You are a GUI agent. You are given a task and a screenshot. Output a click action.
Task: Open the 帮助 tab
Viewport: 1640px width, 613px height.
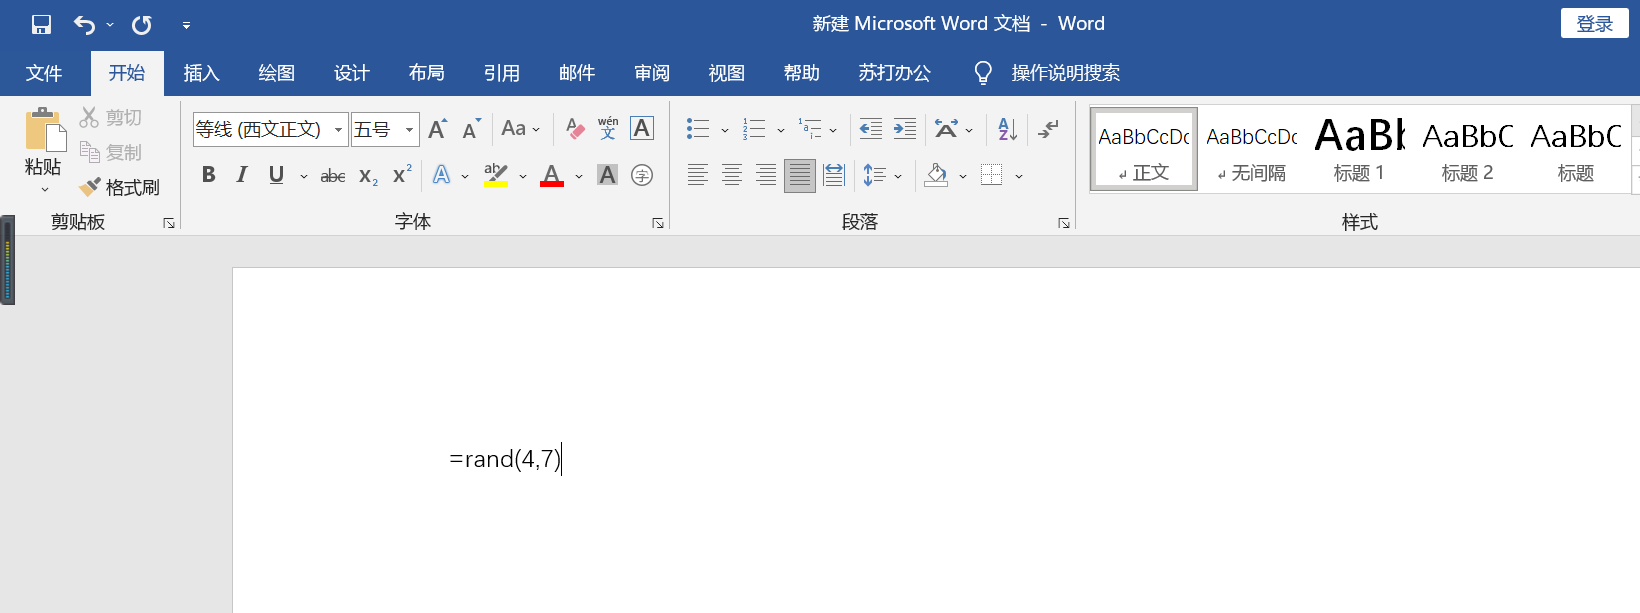pyautogui.click(x=801, y=73)
